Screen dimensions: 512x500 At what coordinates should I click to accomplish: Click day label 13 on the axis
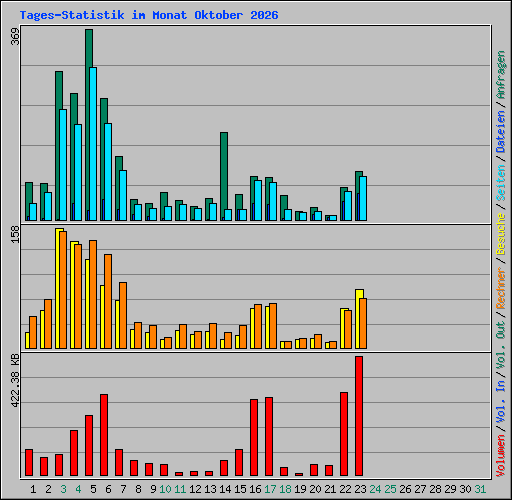pos(210,489)
